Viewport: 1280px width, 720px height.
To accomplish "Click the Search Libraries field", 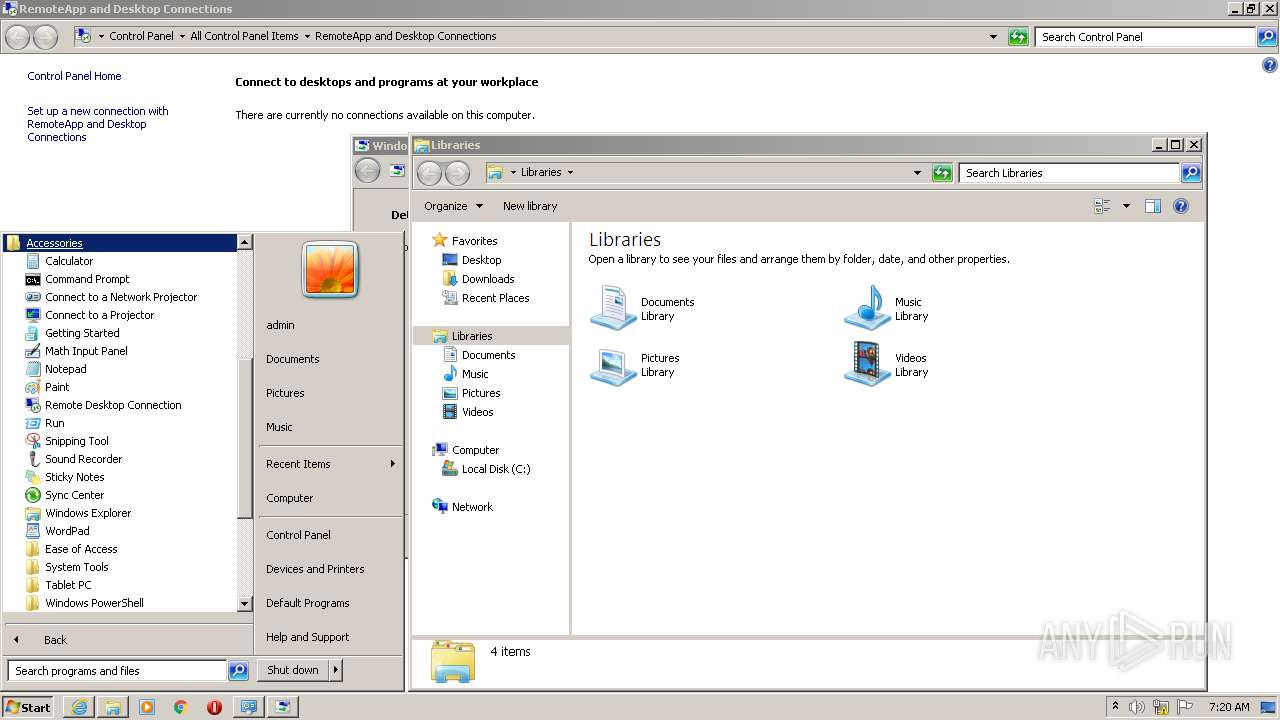I will click(1069, 173).
